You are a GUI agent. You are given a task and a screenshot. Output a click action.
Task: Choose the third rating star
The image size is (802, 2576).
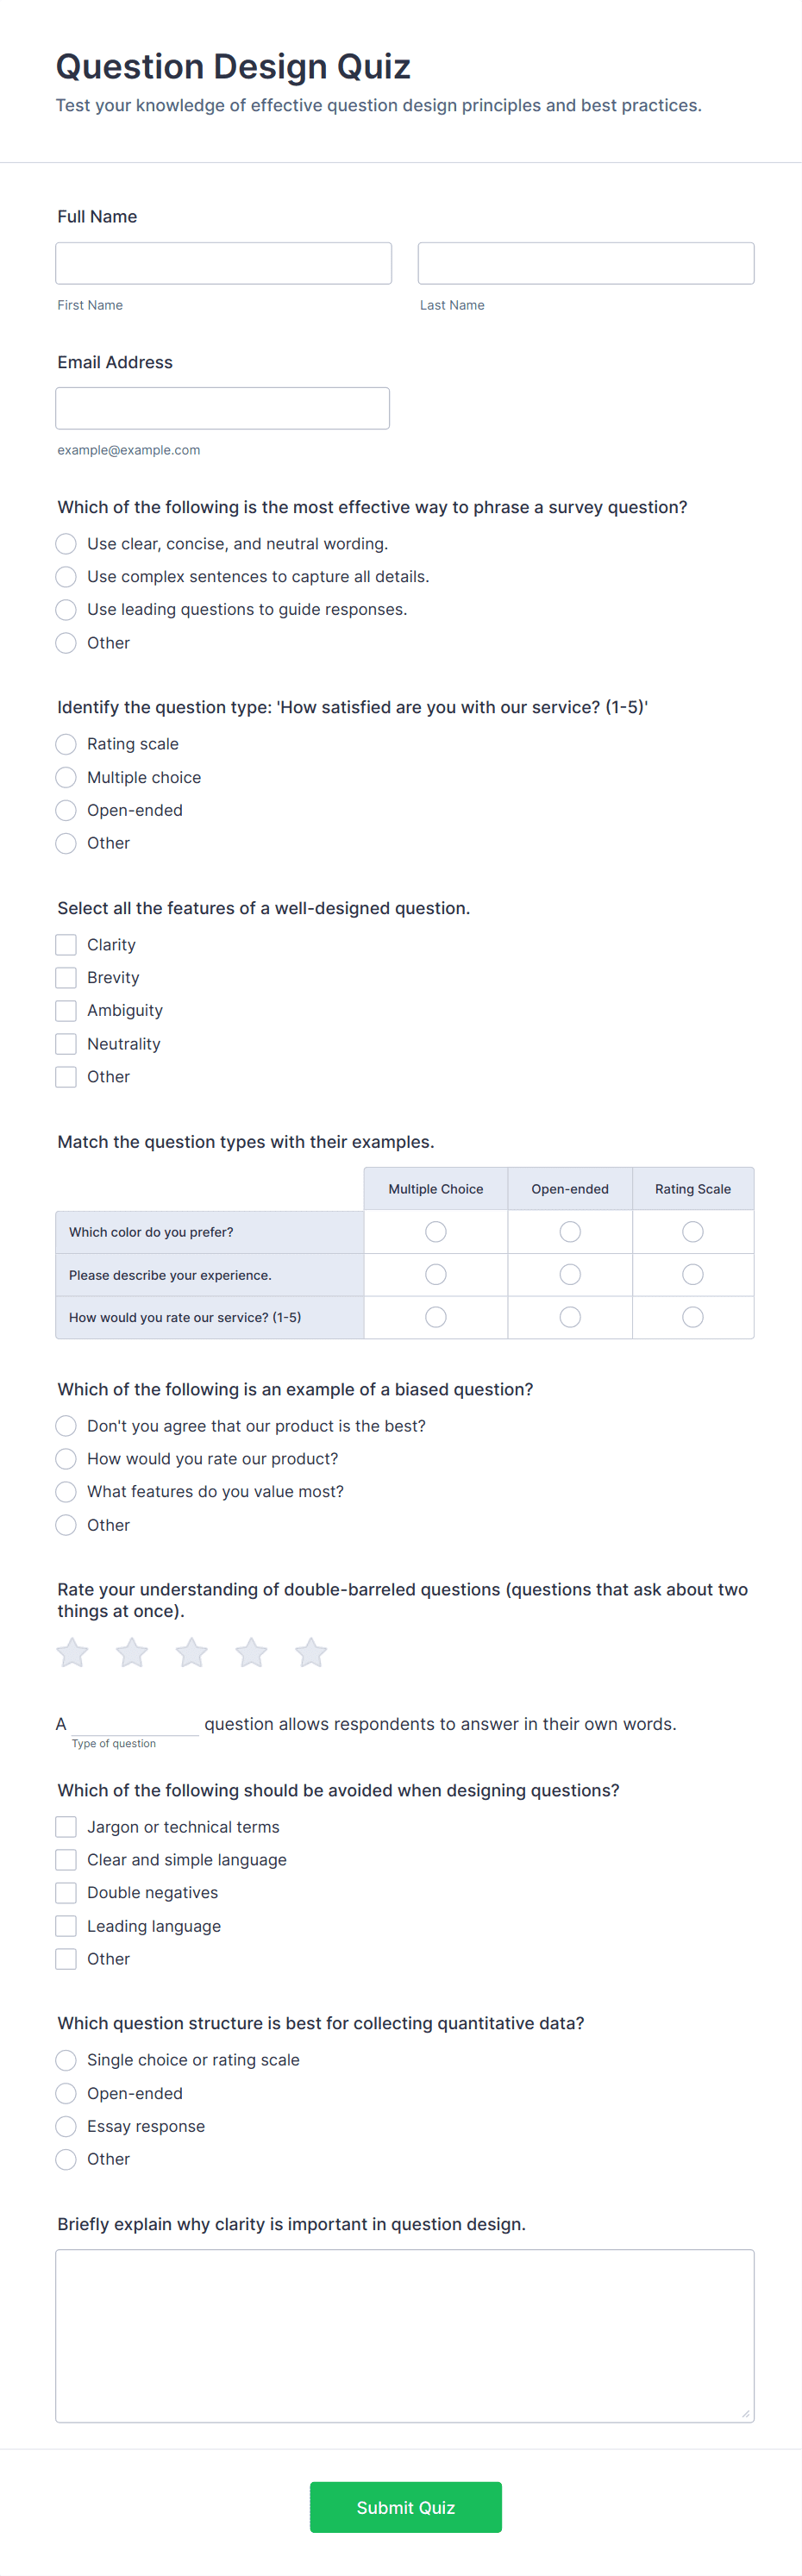point(192,1653)
